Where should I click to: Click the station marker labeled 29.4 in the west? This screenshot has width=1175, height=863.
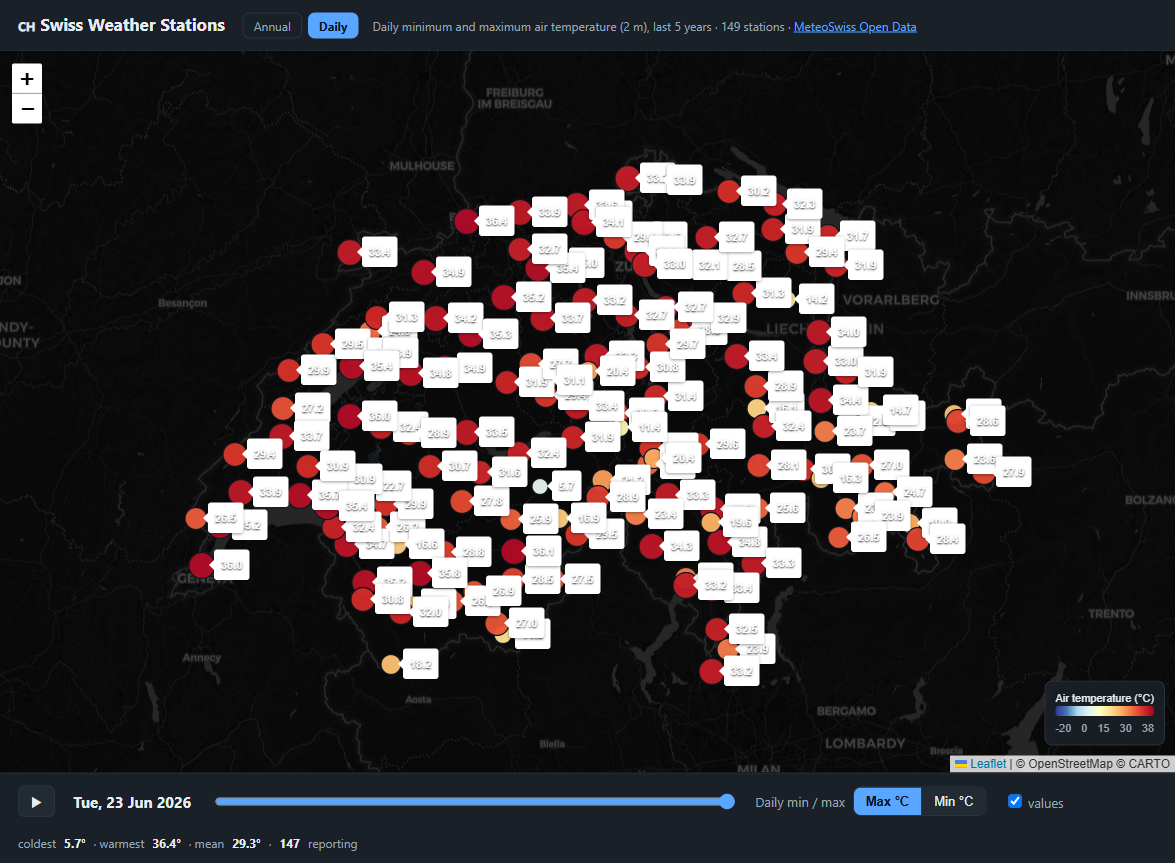tap(235, 454)
